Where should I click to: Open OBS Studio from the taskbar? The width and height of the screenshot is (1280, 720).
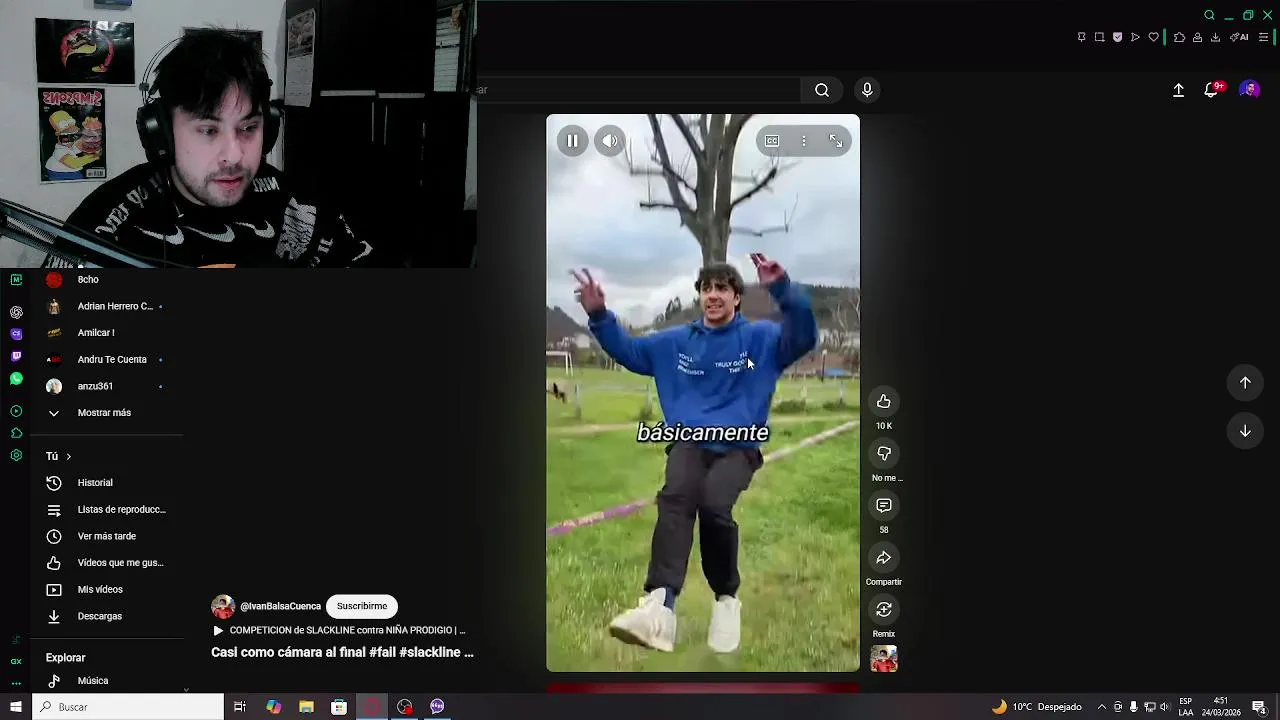pos(405,707)
